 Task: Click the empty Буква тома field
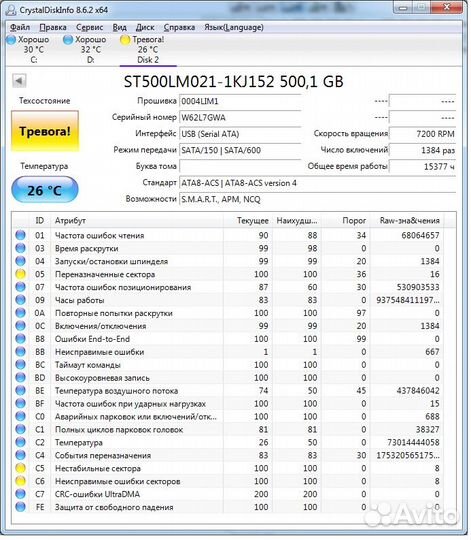tap(240, 166)
